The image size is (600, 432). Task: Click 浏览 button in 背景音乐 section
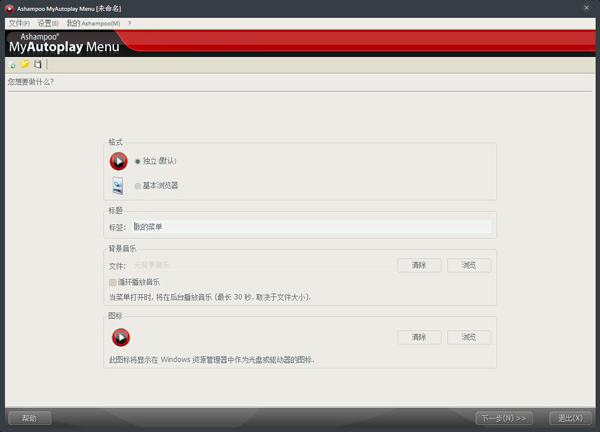tap(469, 265)
